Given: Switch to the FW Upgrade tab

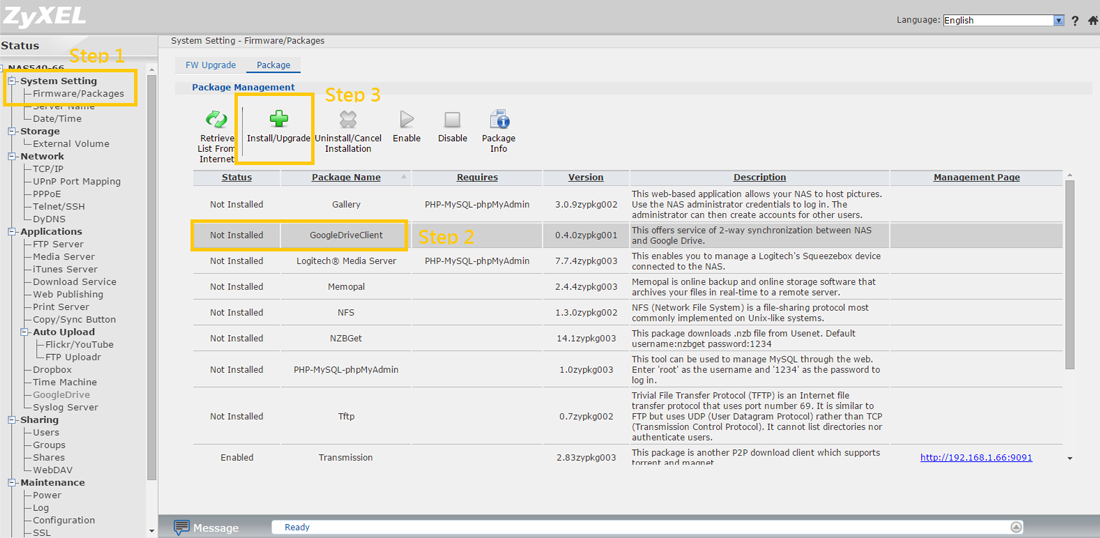Looking at the screenshot, I should point(210,65).
